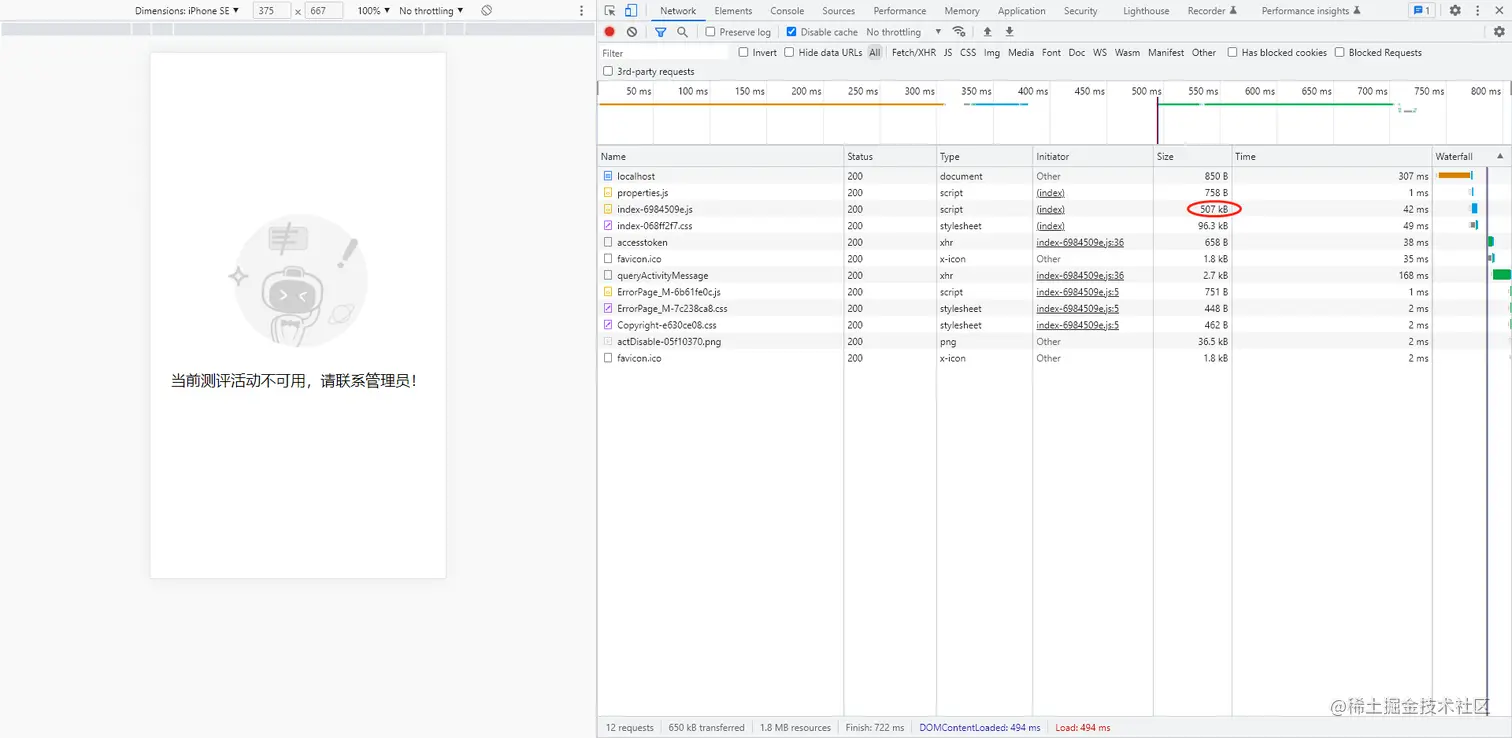Sort by the Status column header

[890, 157]
